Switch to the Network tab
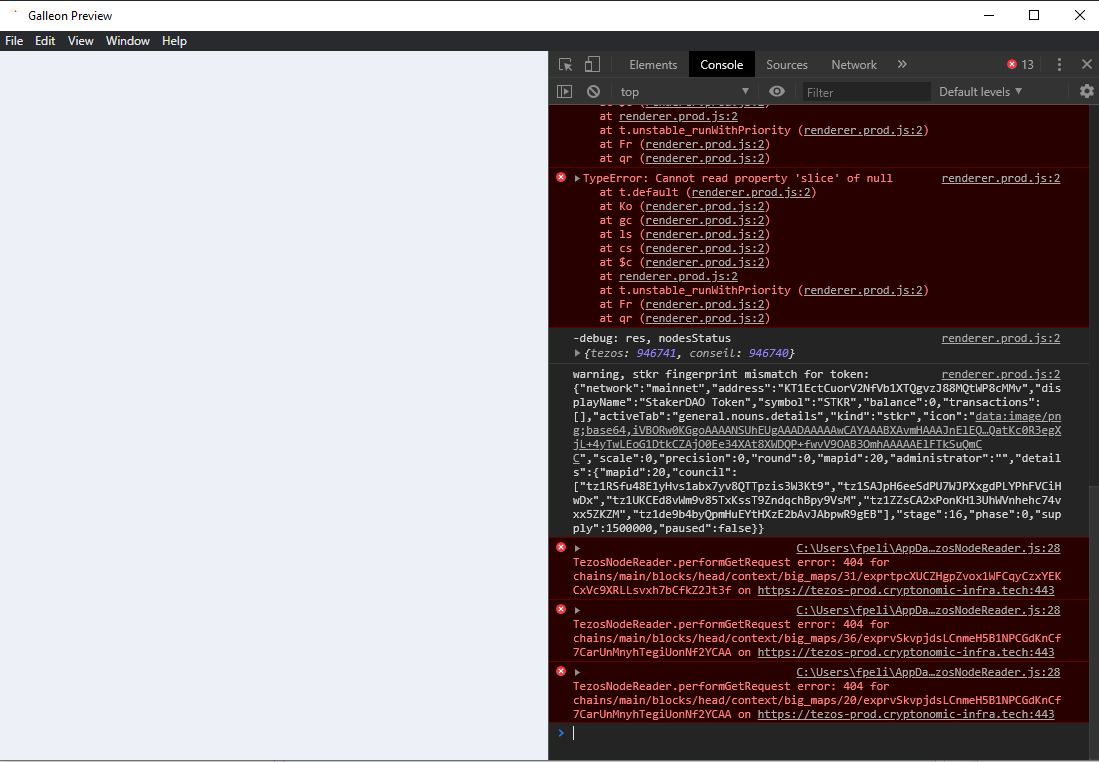The width and height of the screenshot is (1099, 762). [854, 64]
